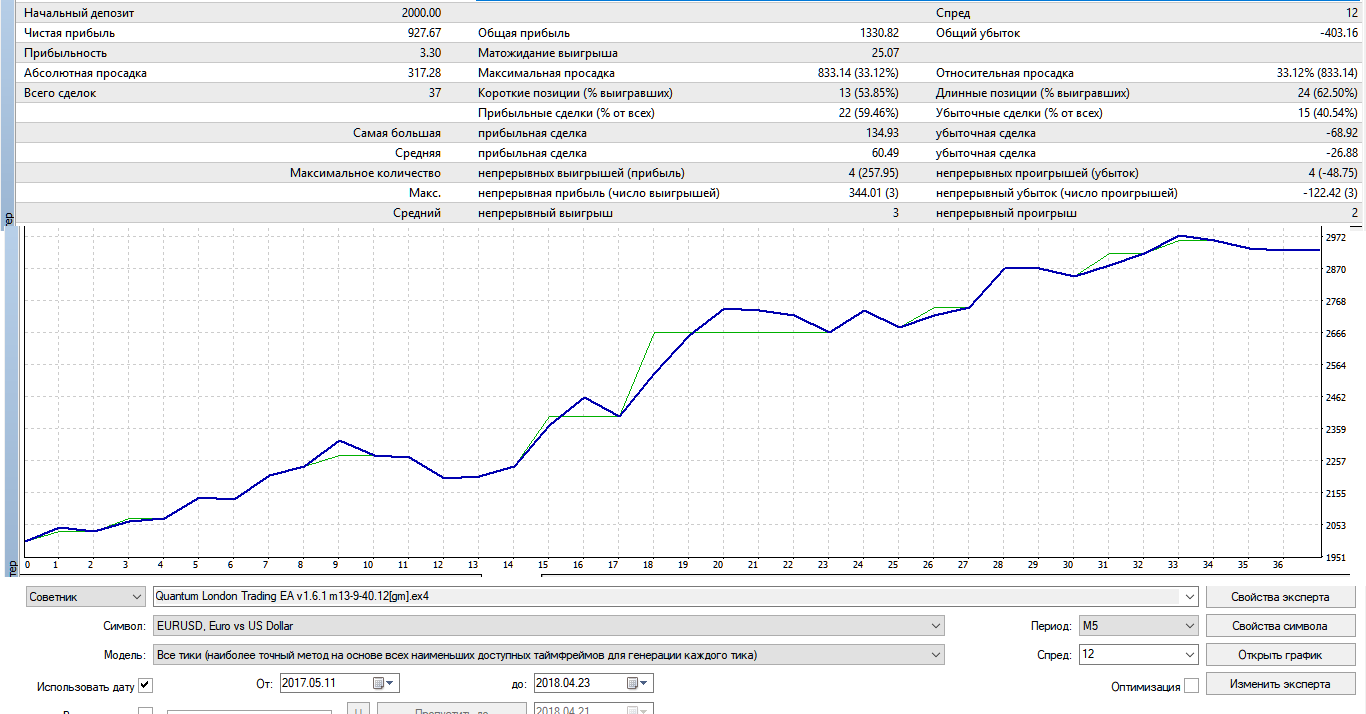Viewport: 1366px width, 714px height.
Task: Click largest убыточная сделка value -68.92
Action: (1342, 133)
